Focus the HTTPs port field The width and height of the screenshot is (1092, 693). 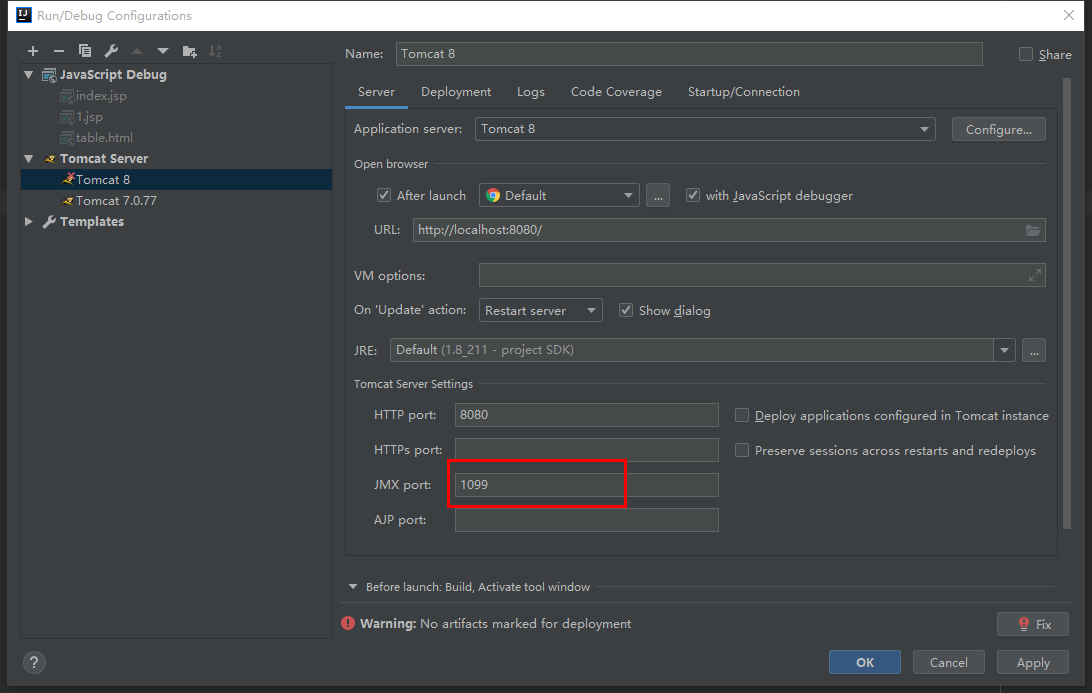tap(586, 450)
